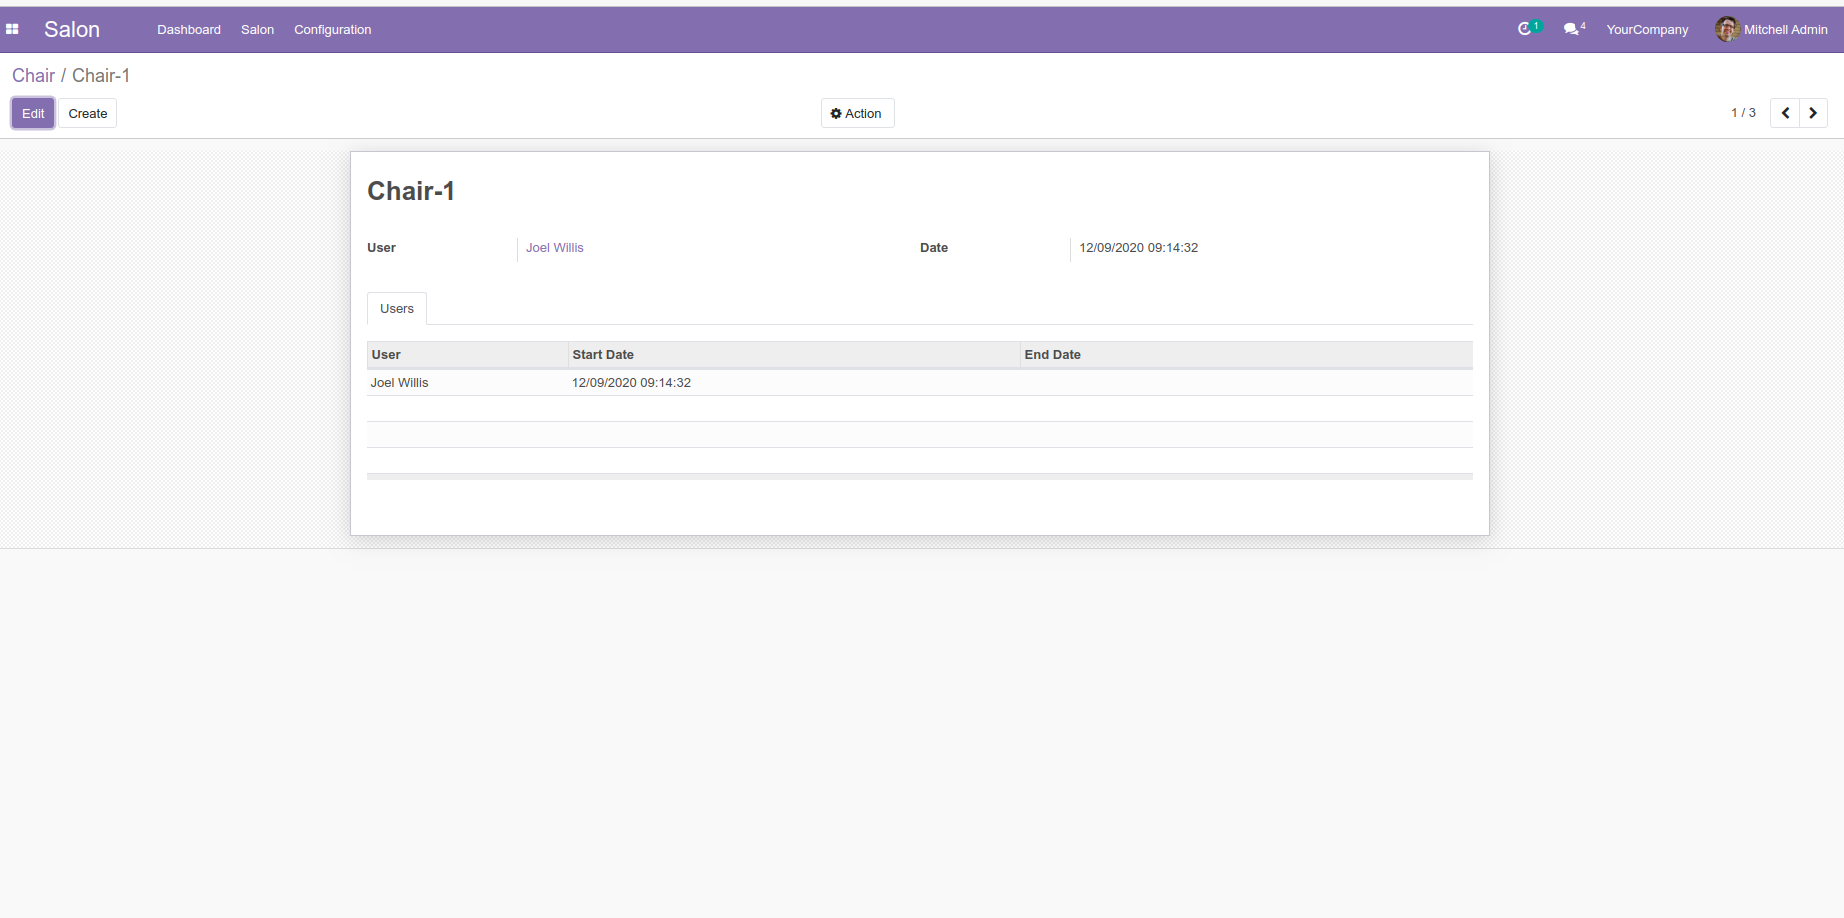Click the Salon app title
This screenshot has height=918, width=1844.
pyautogui.click(x=72, y=30)
